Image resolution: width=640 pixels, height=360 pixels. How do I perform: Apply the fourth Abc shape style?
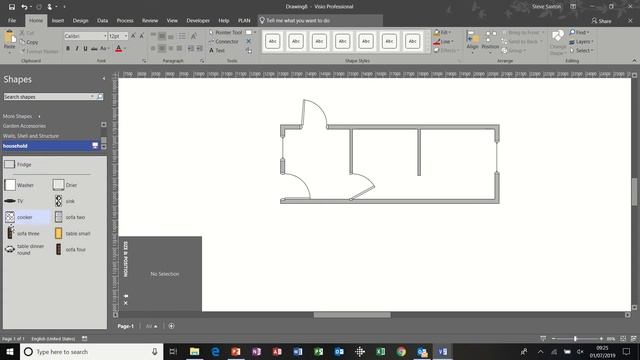(342, 41)
